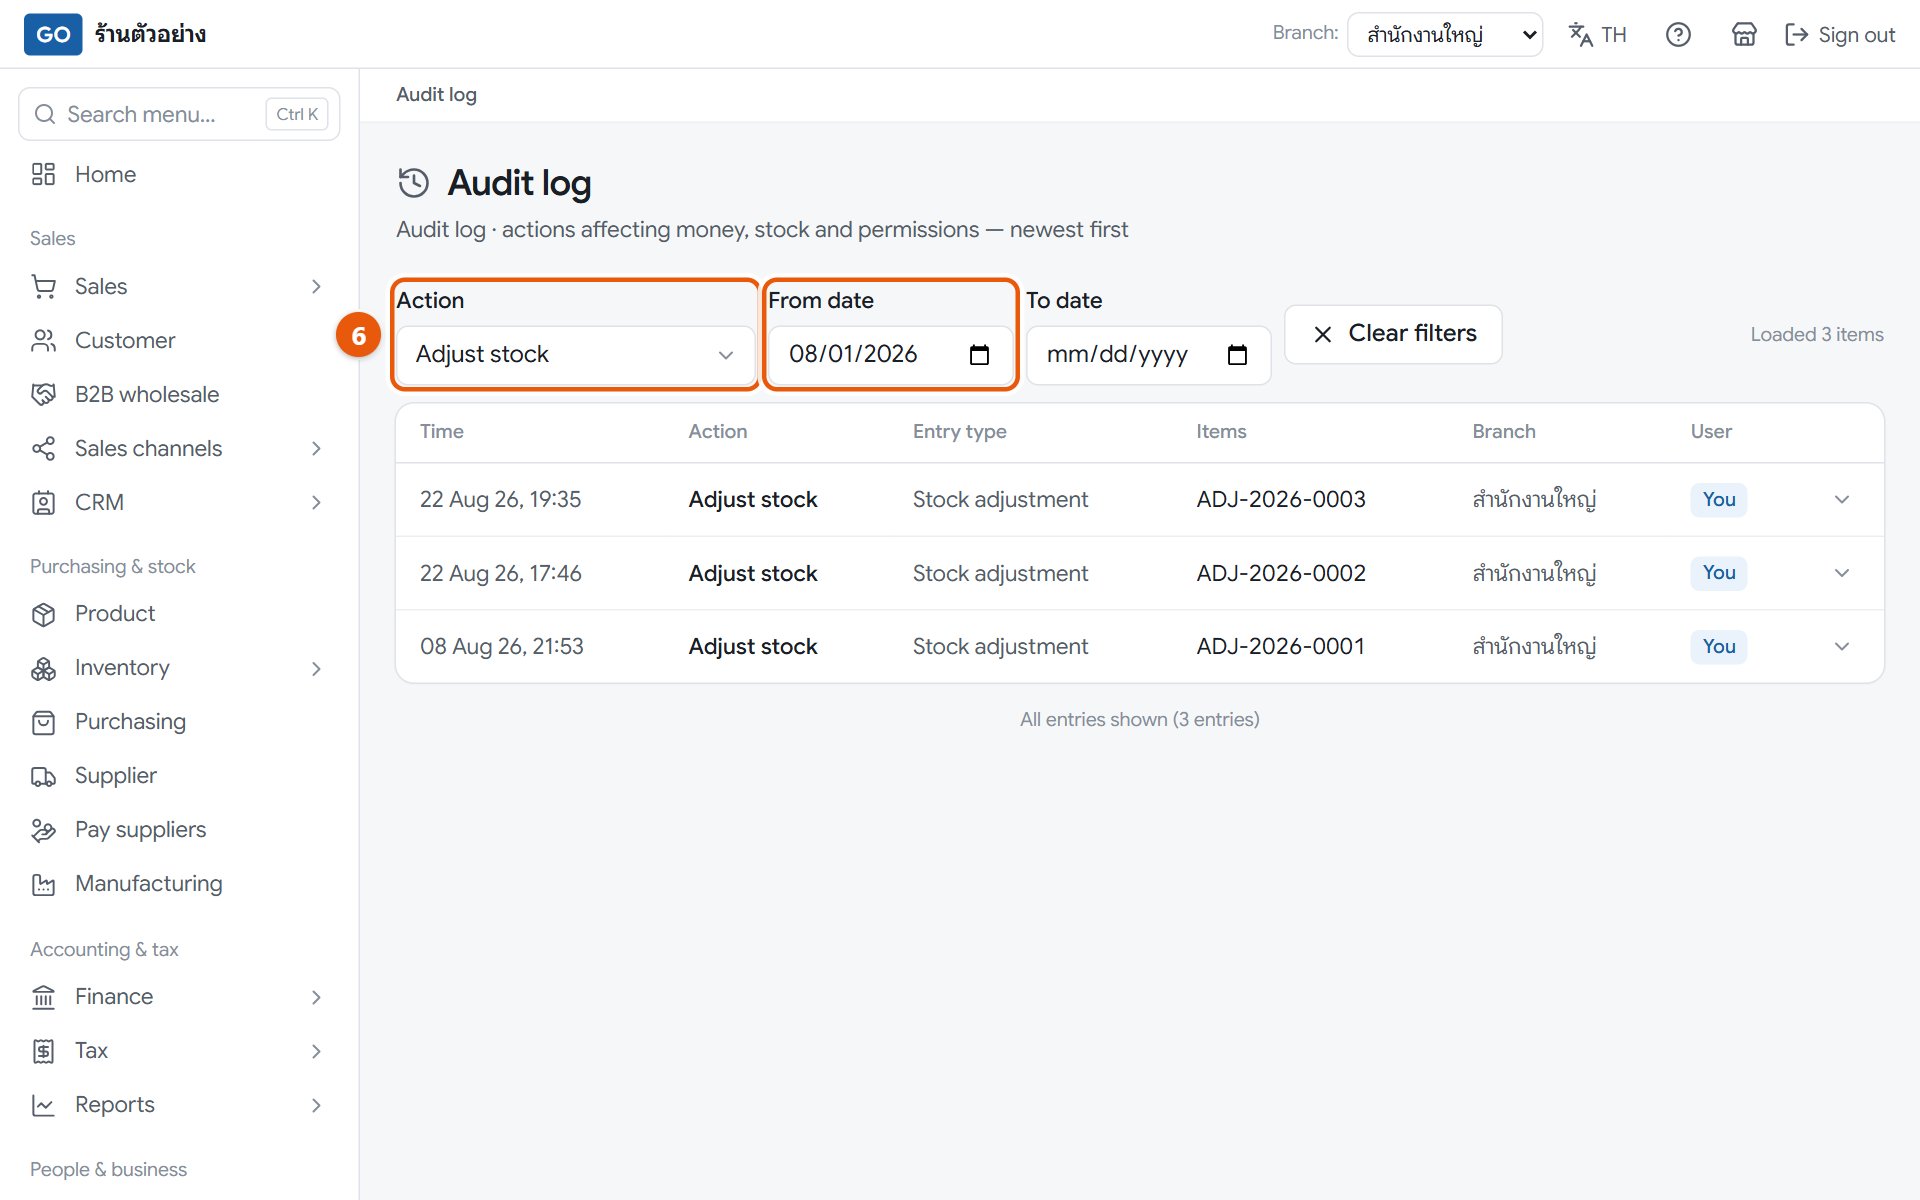Screen dimensions: 1920x1200
Task: Click the Audit log history clock icon
Action: click(413, 183)
